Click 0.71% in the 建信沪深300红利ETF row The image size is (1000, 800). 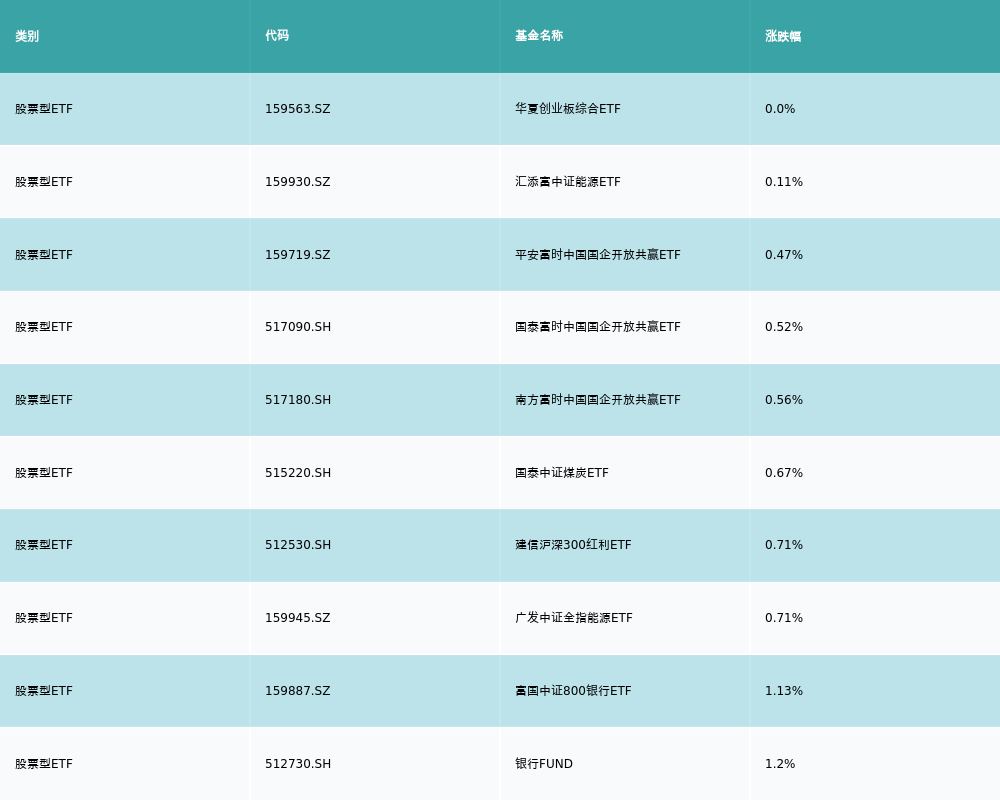784,545
